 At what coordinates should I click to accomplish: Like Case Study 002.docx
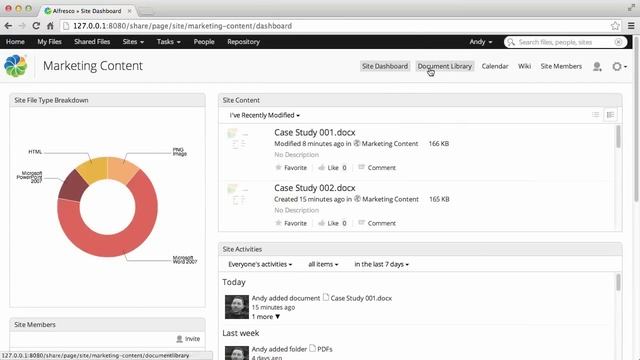[332, 223]
